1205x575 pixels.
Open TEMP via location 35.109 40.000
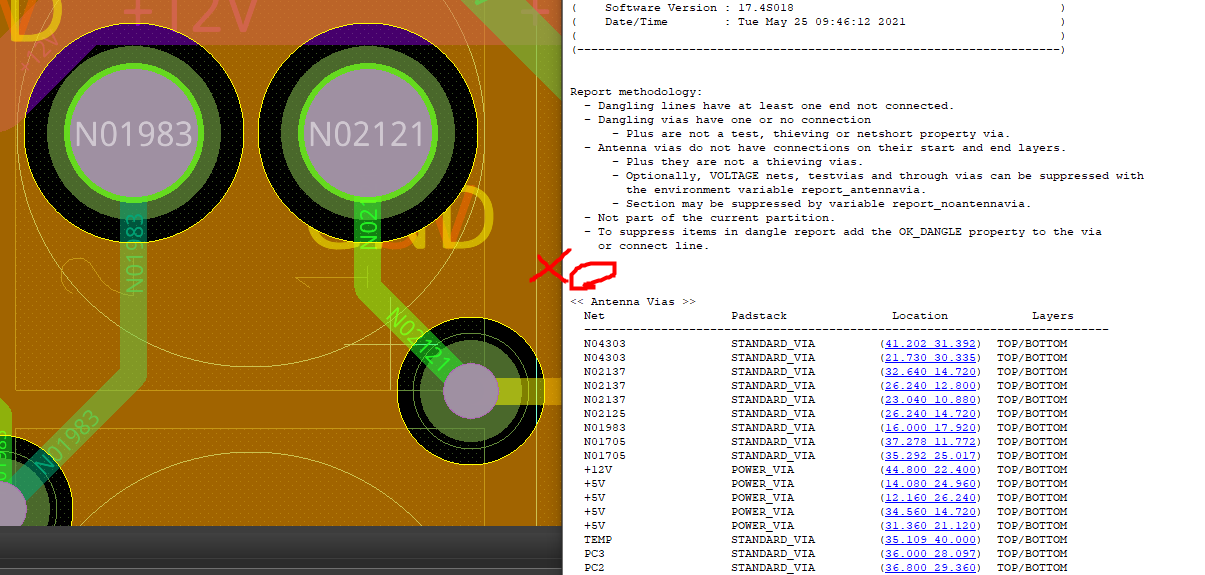(x=931, y=539)
